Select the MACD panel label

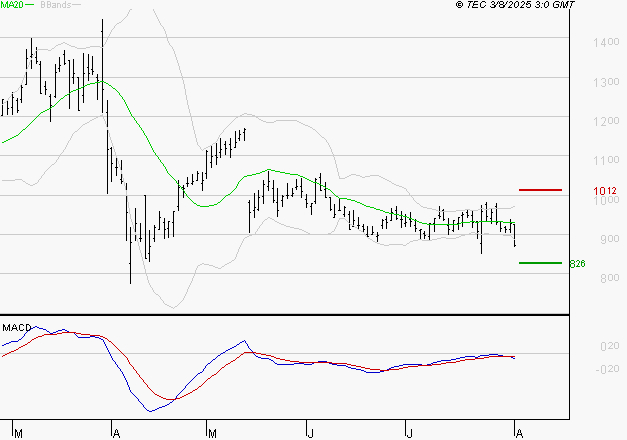pyautogui.click(x=17, y=327)
